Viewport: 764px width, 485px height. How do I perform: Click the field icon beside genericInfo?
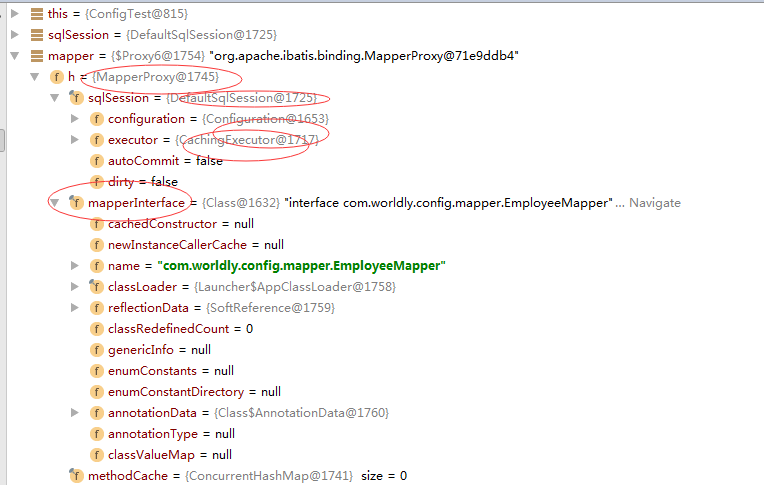[x=97, y=350]
